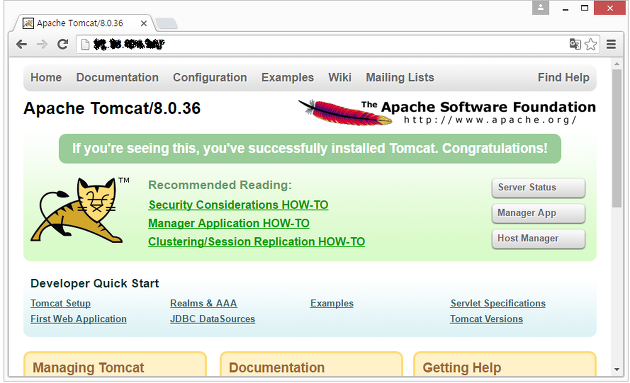This screenshot has width=630, height=383.
Task: Bookmark this page with the star icon
Action: 591,44
